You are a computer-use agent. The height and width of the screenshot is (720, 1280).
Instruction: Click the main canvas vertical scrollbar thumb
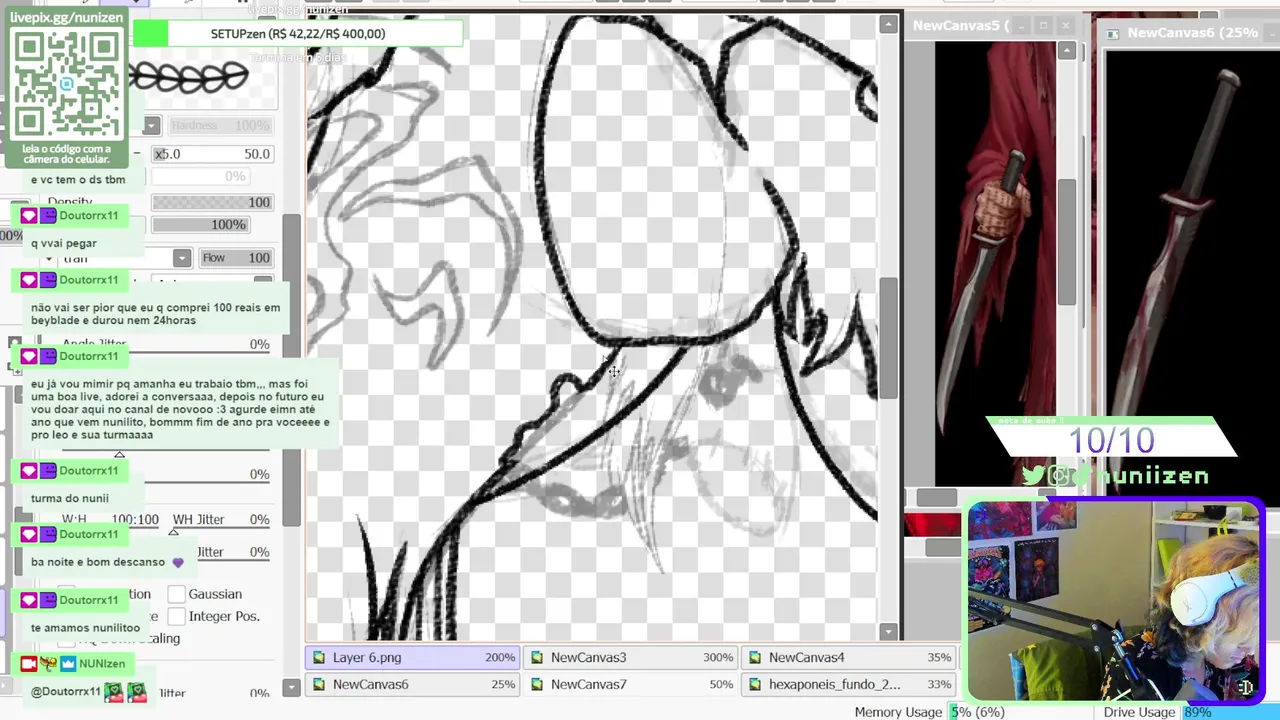(888, 340)
